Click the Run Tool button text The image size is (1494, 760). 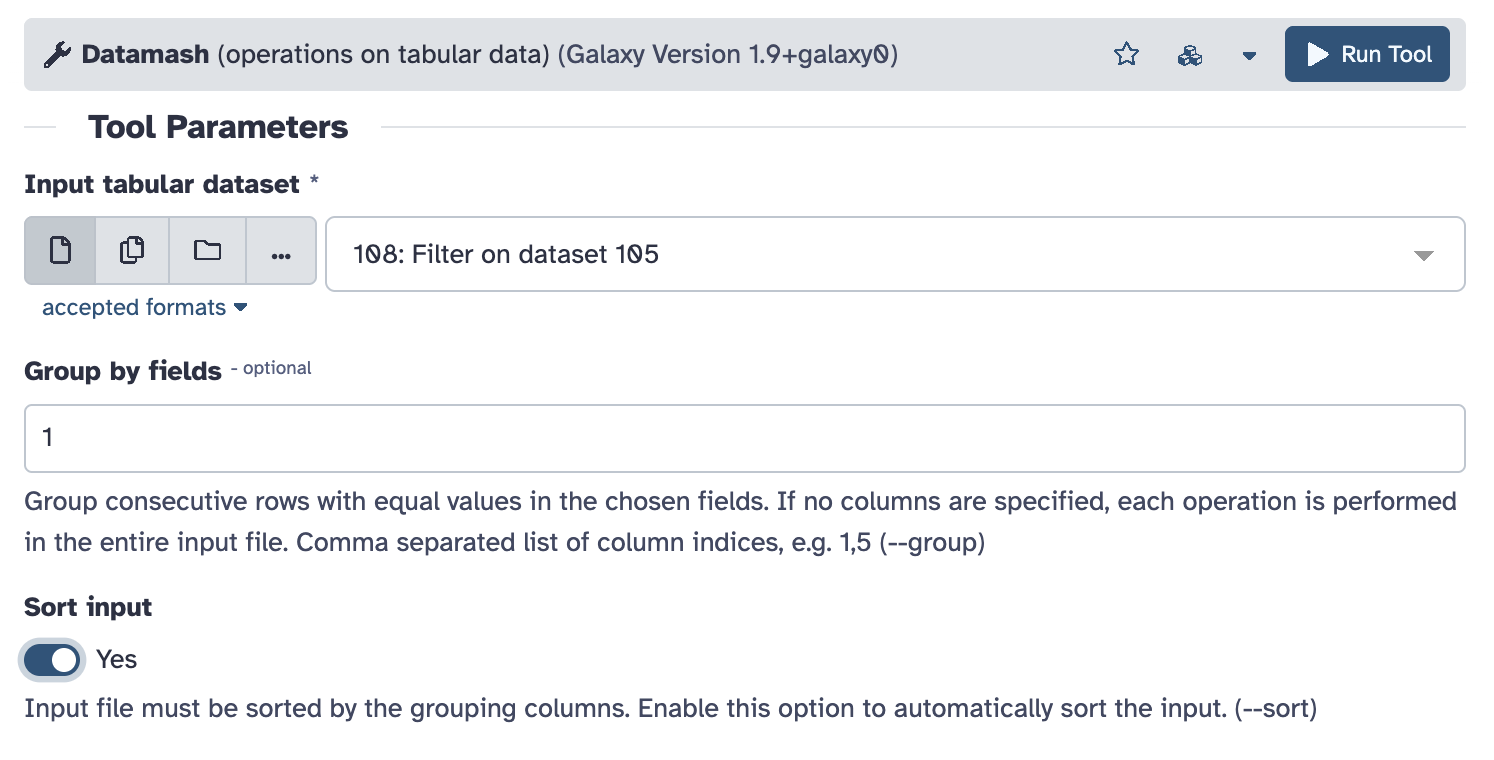(x=1386, y=55)
